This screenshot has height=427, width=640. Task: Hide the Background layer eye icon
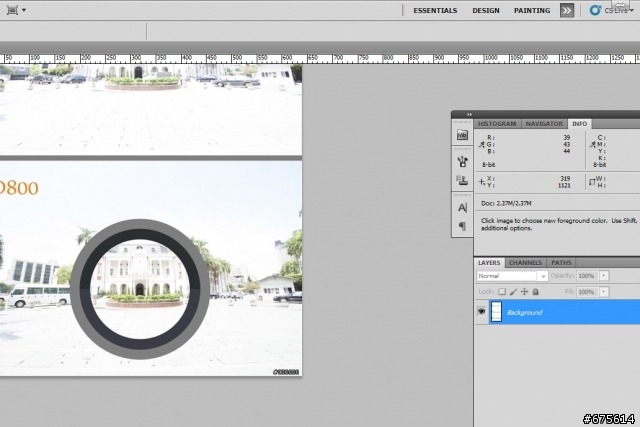[481, 312]
